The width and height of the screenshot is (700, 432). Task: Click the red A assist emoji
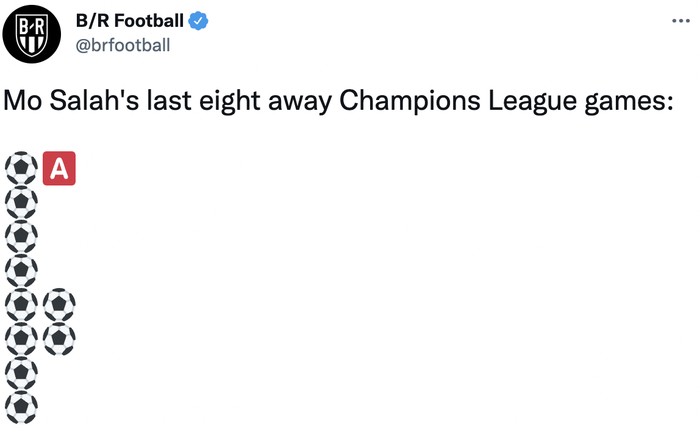(59, 169)
